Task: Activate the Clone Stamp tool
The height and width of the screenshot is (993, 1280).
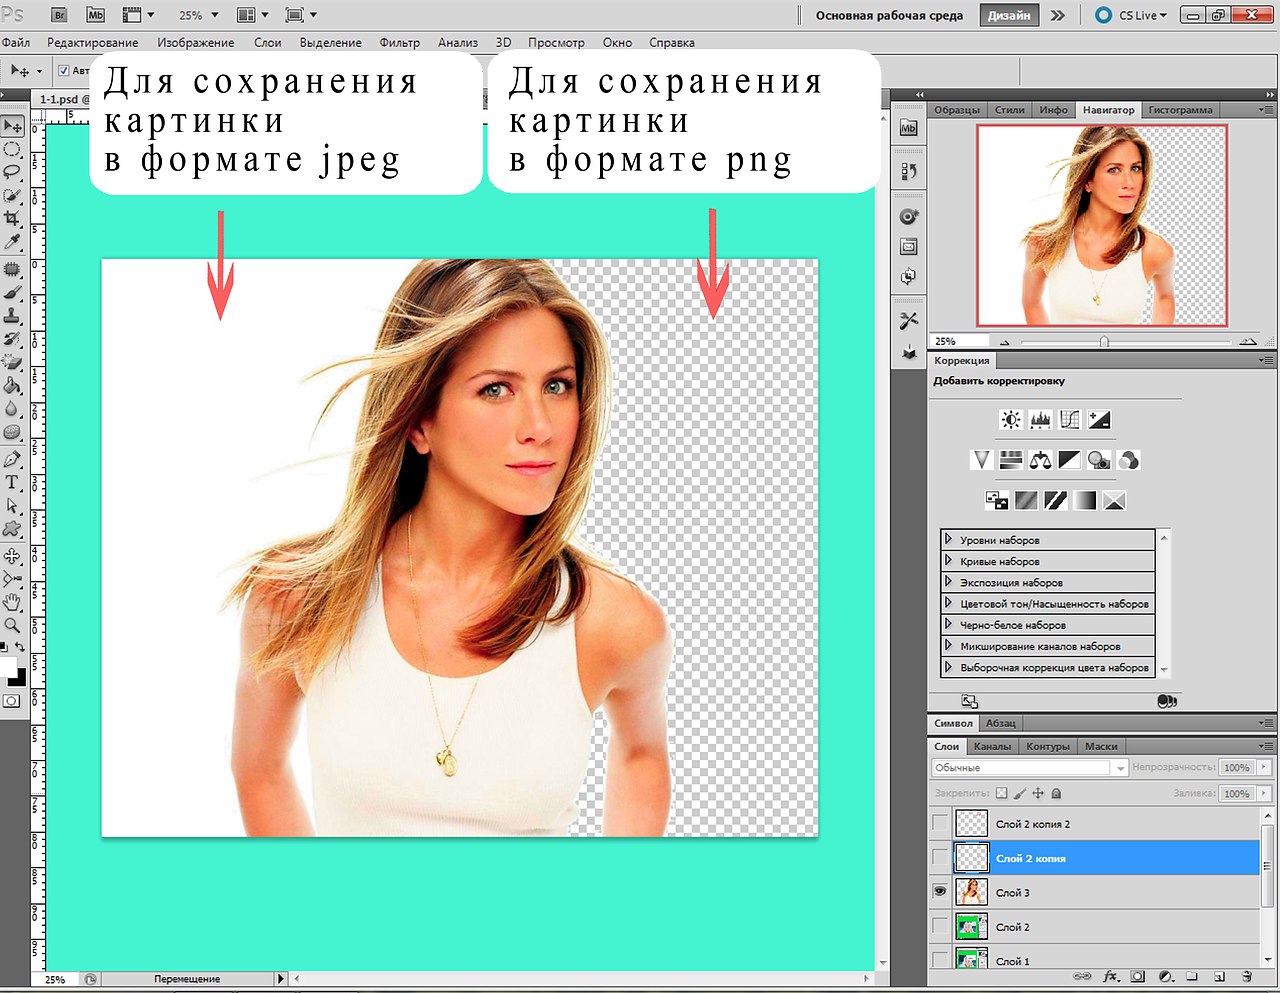Action: coord(12,316)
